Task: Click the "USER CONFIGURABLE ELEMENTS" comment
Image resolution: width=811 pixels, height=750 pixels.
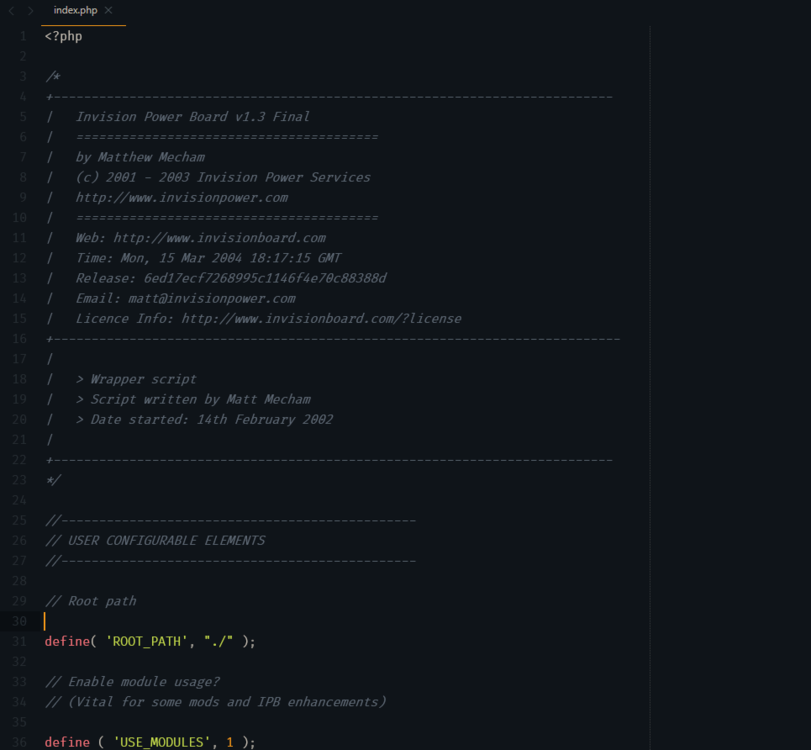Action: point(166,540)
